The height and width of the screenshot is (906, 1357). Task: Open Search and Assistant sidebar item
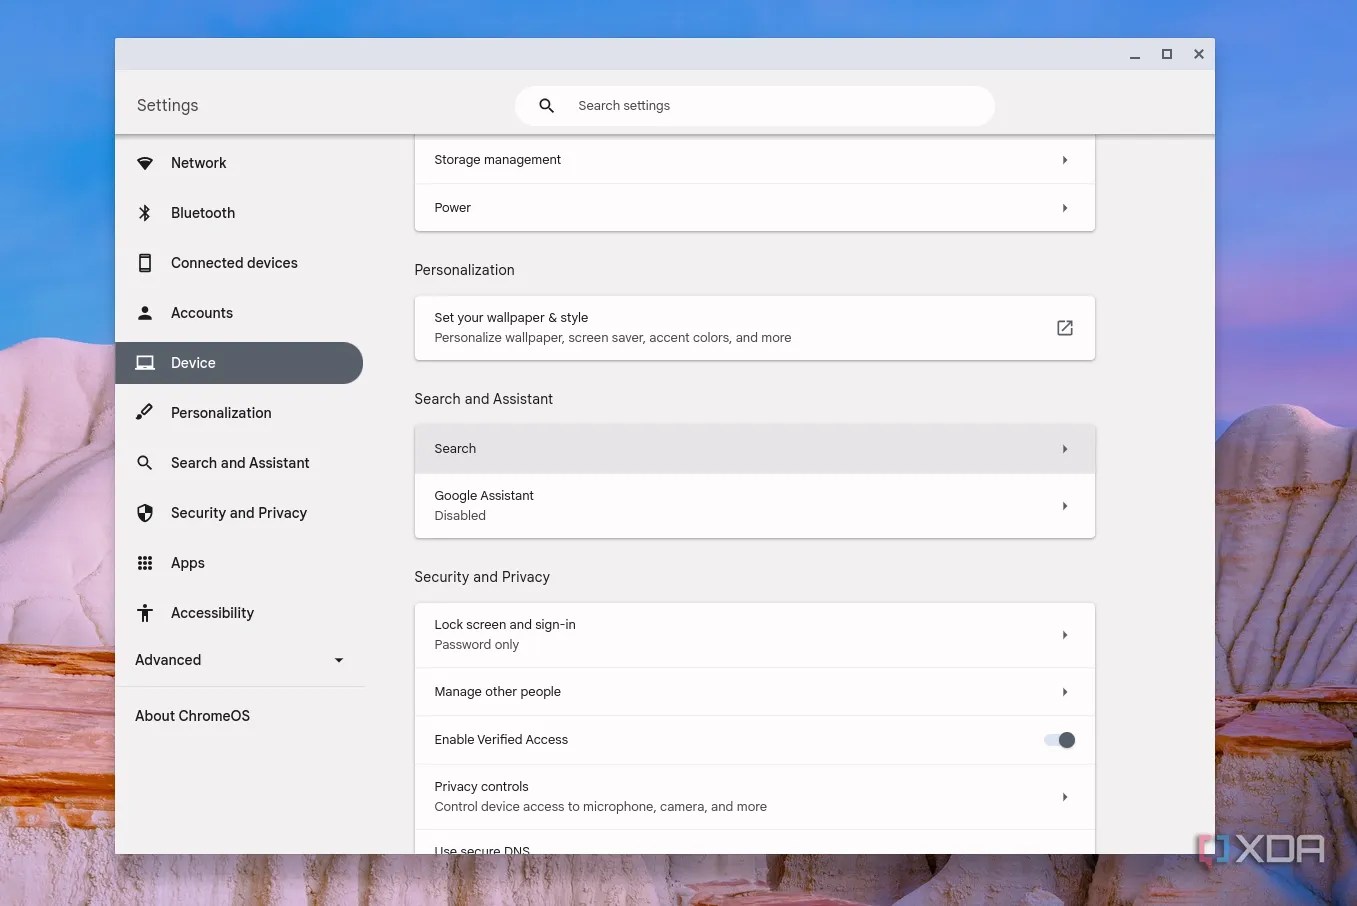[x=239, y=463]
